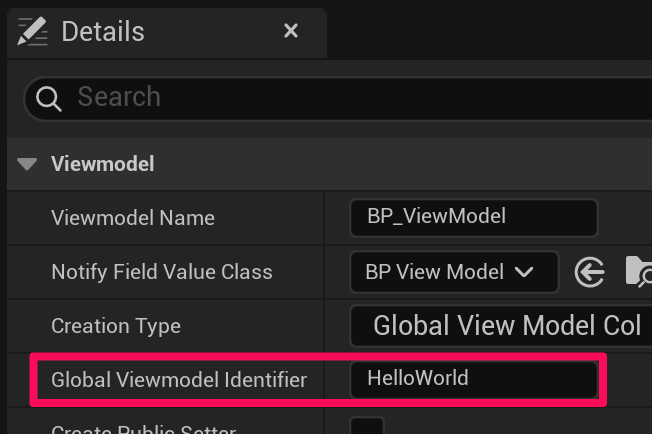Click the Global Viewmodel Identifier label
652x434 pixels.
tap(179, 379)
